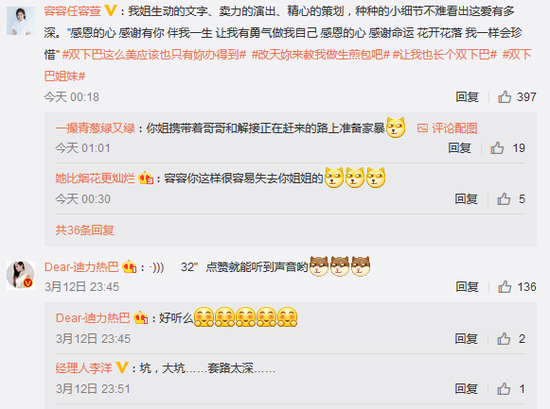550x409 pixels.
Task: Click the crown badge beside 她比烟花更灿烂
Action: tap(146, 178)
